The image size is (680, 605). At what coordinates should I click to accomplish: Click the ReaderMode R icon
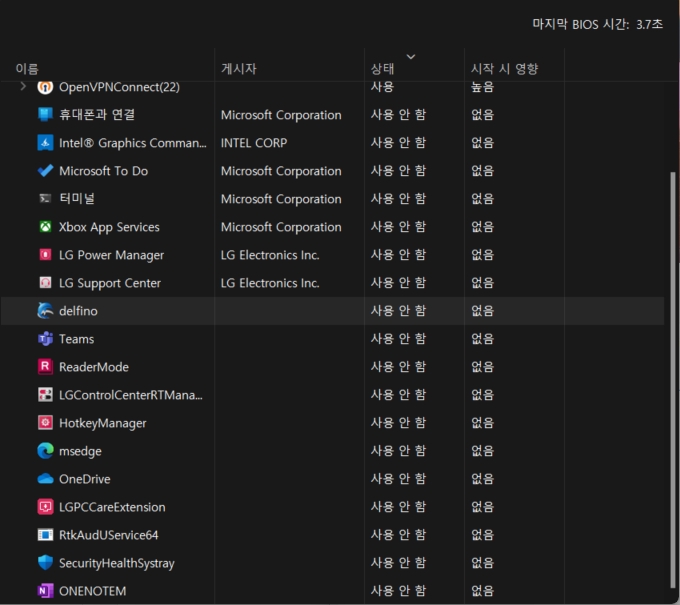[x=45, y=366]
